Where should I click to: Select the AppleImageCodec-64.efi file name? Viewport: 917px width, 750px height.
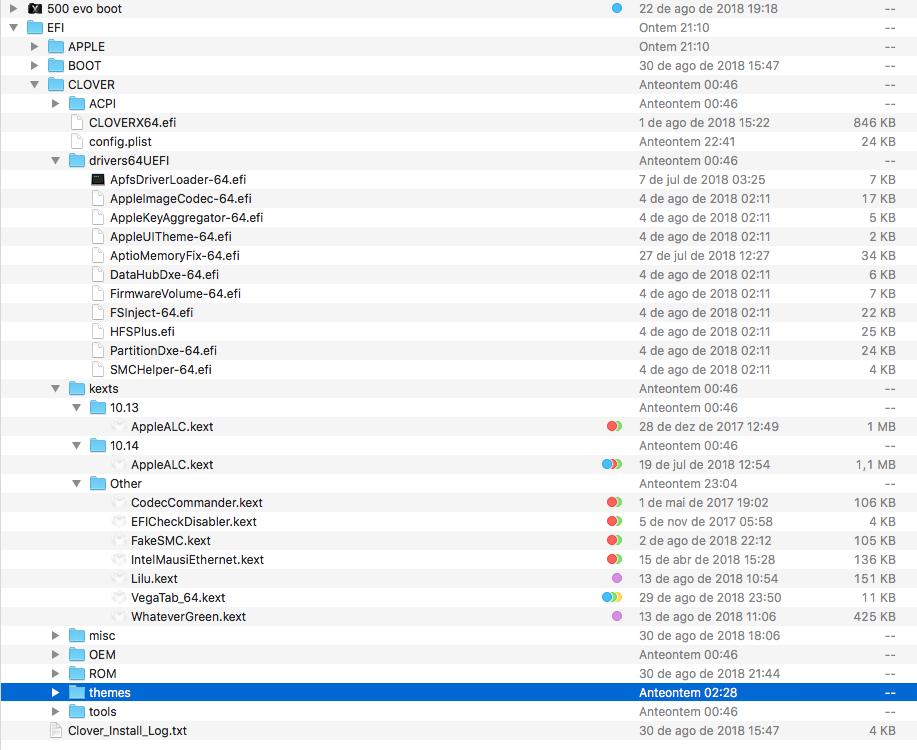181,199
